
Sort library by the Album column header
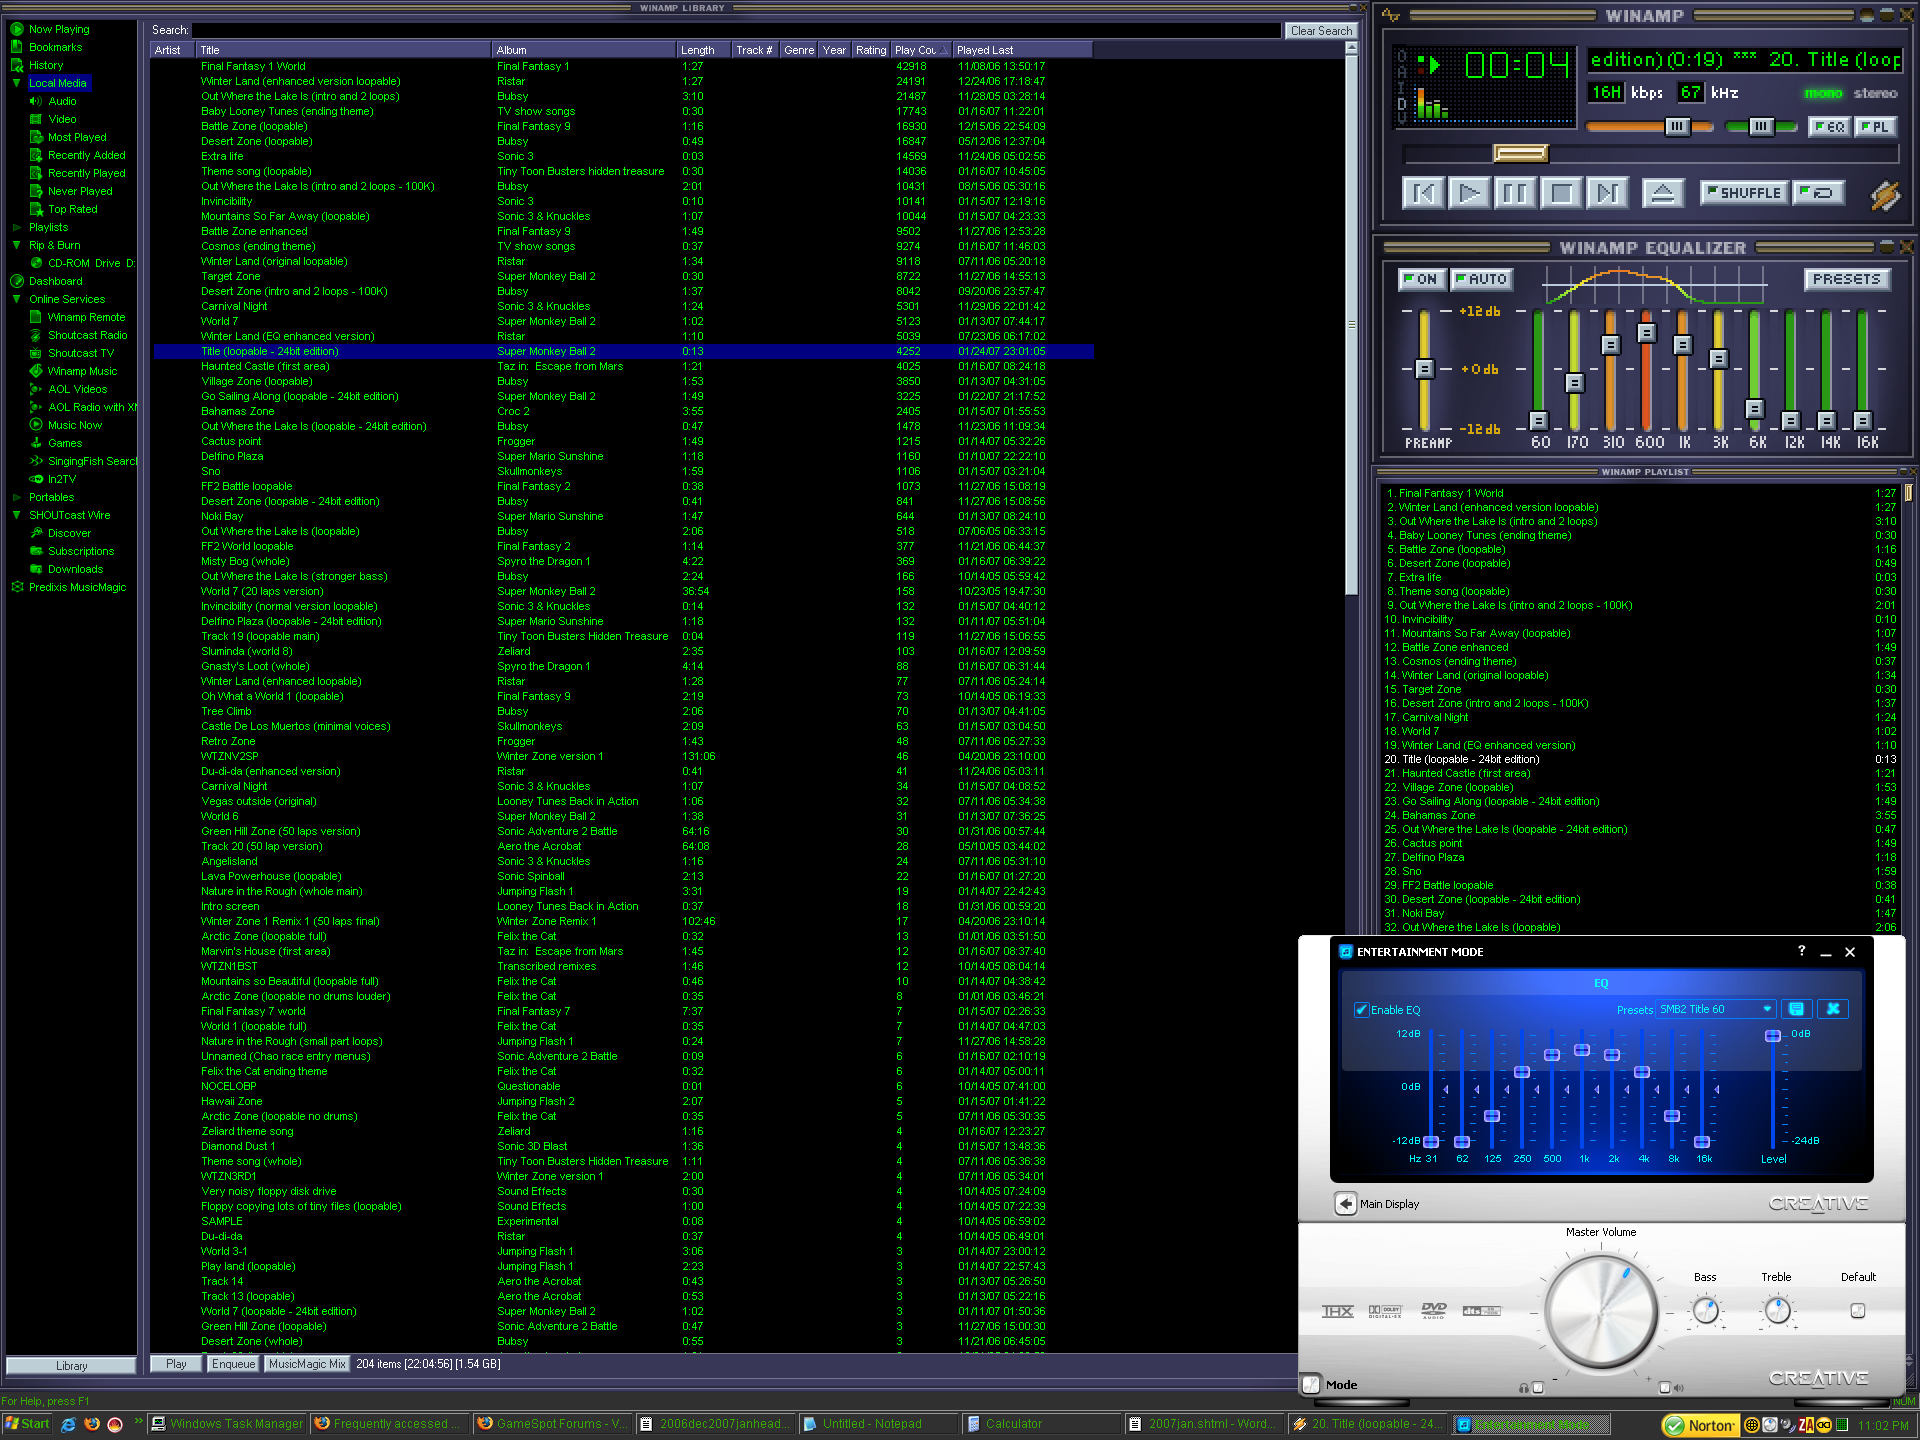[x=584, y=50]
